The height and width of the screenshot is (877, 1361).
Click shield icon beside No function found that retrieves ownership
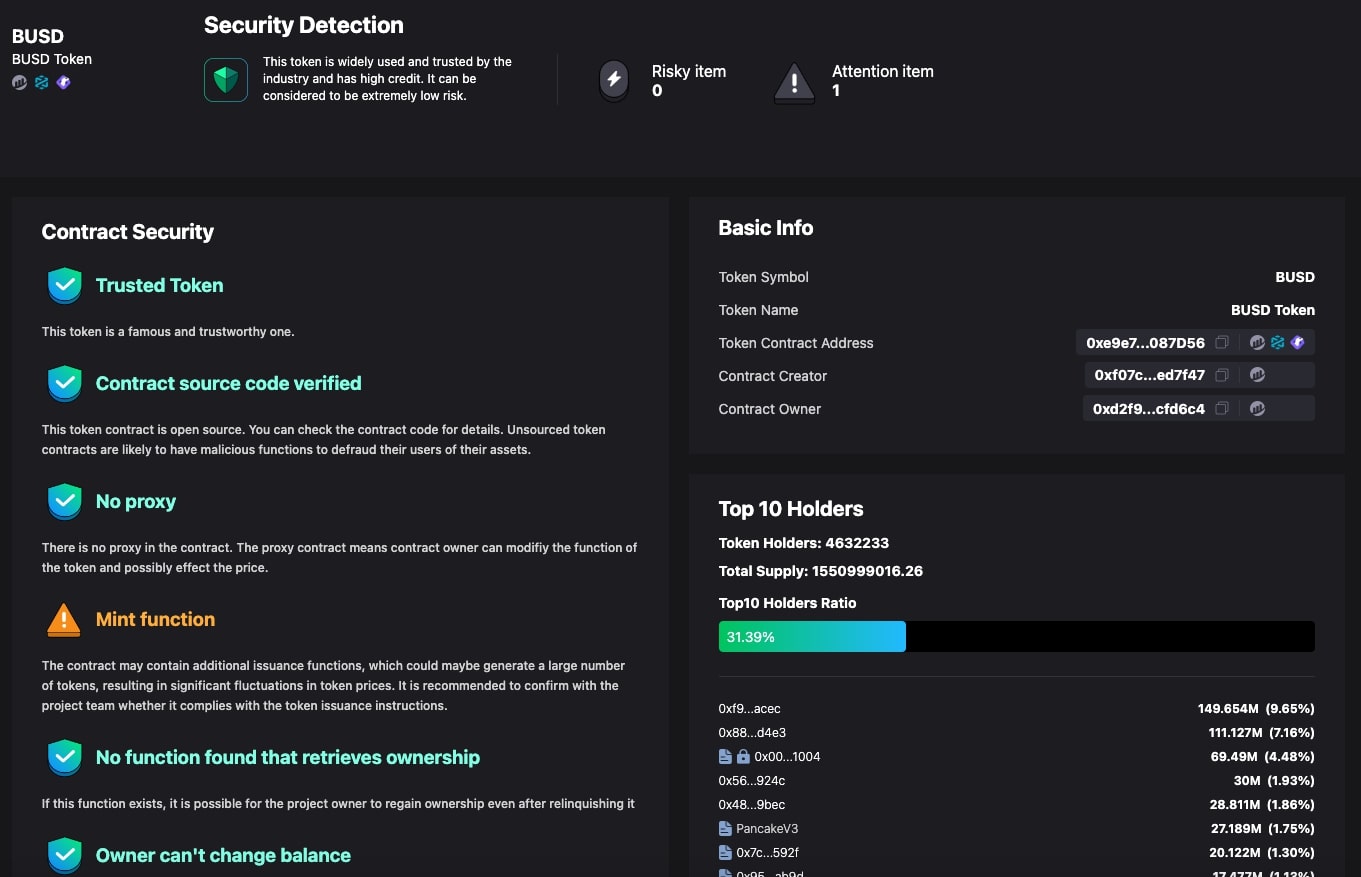(65, 758)
